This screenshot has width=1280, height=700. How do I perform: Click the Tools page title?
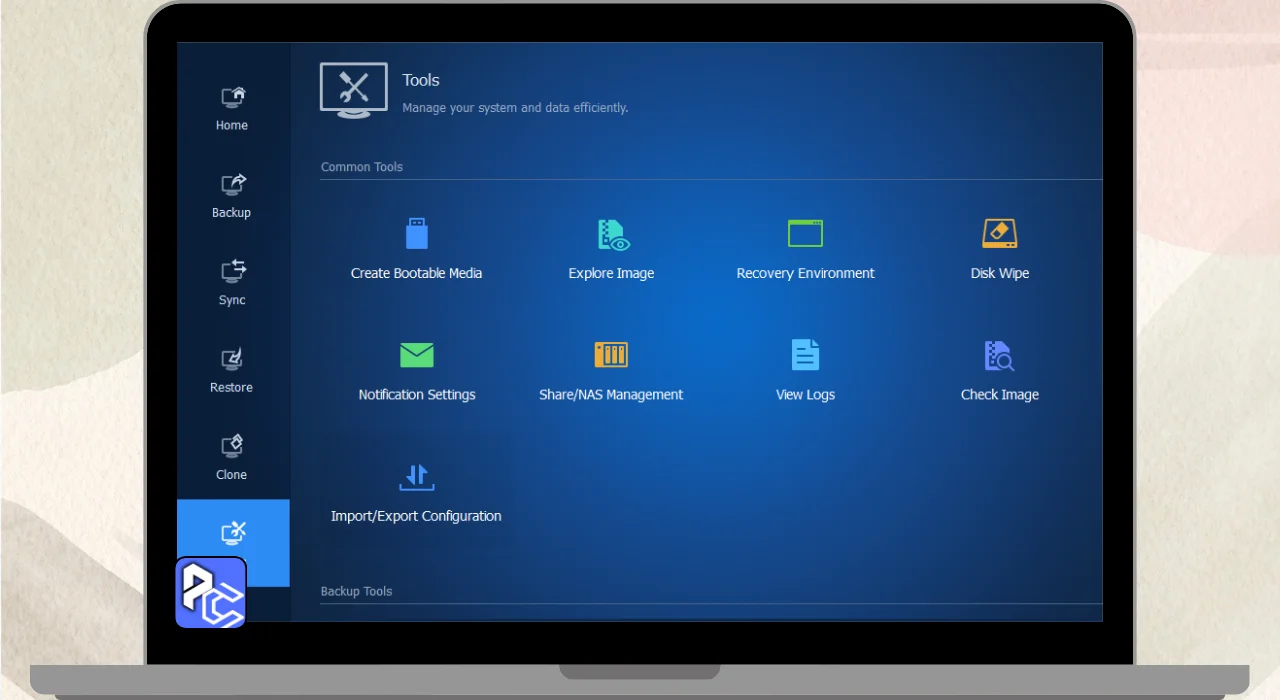421,80
